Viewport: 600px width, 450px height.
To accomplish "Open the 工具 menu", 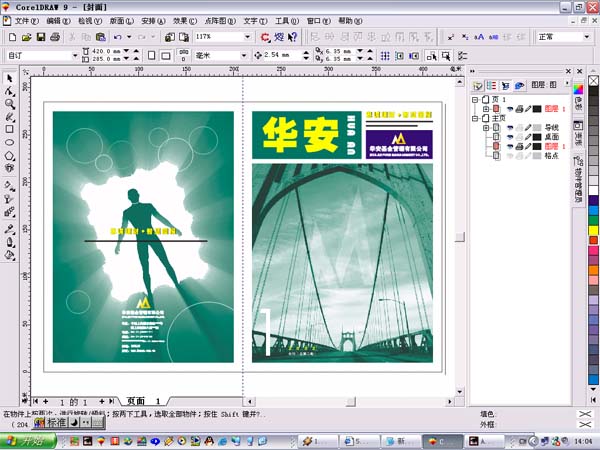I will (x=287, y=21).
